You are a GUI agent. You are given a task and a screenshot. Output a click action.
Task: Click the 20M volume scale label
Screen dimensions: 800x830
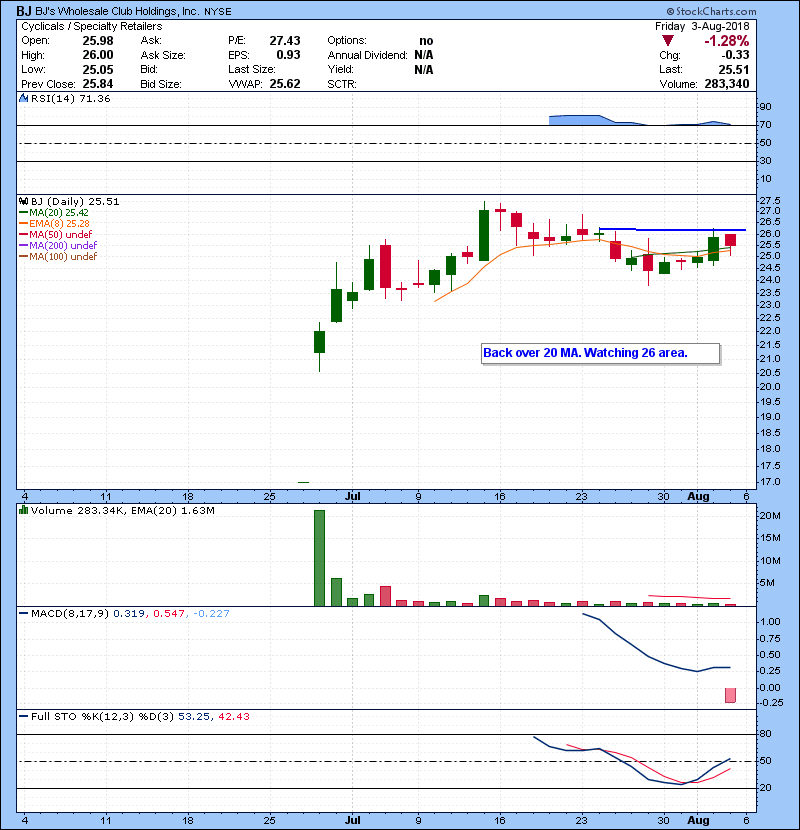pos(770,516)
